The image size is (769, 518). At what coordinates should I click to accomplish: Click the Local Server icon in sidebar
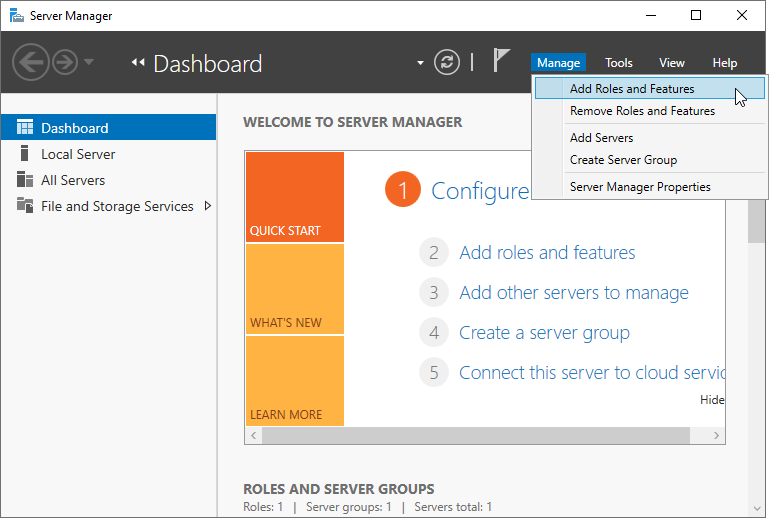(x=25, y=153)
